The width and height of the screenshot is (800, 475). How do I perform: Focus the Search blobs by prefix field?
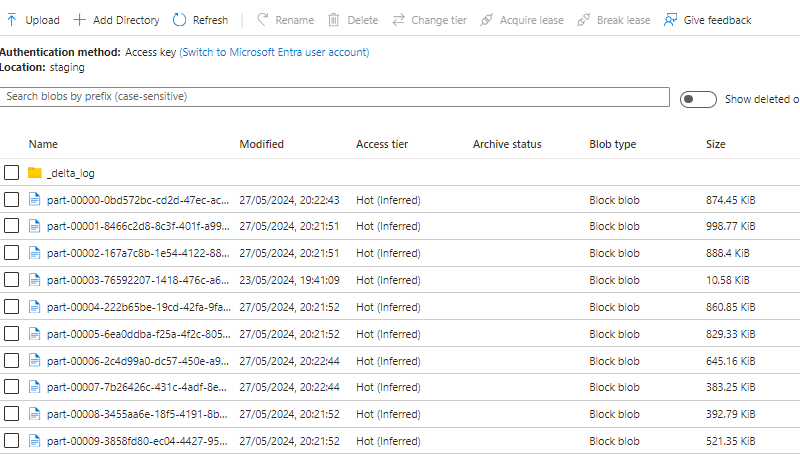tap(335, 97)
